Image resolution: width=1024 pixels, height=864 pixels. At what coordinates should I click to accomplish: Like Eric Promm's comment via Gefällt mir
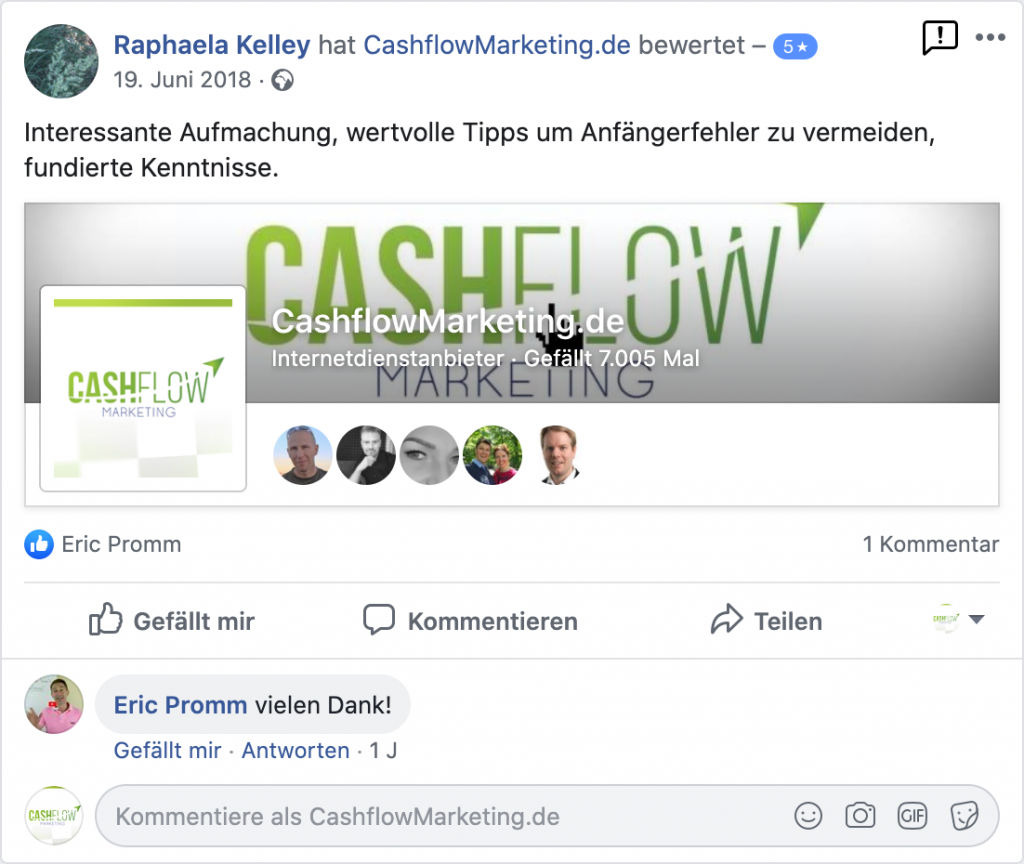(167, 750)
